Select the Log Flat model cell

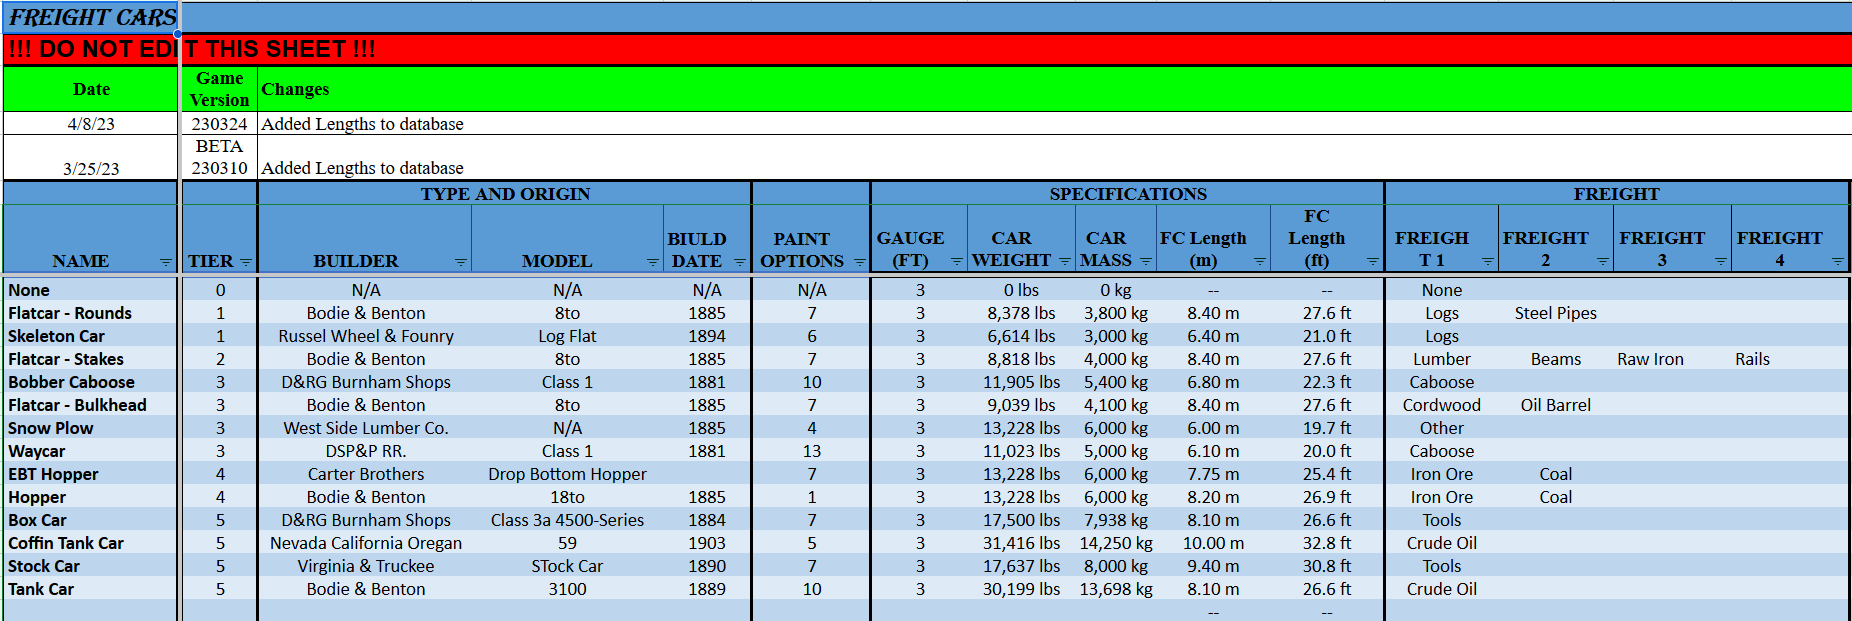(567, 336)
